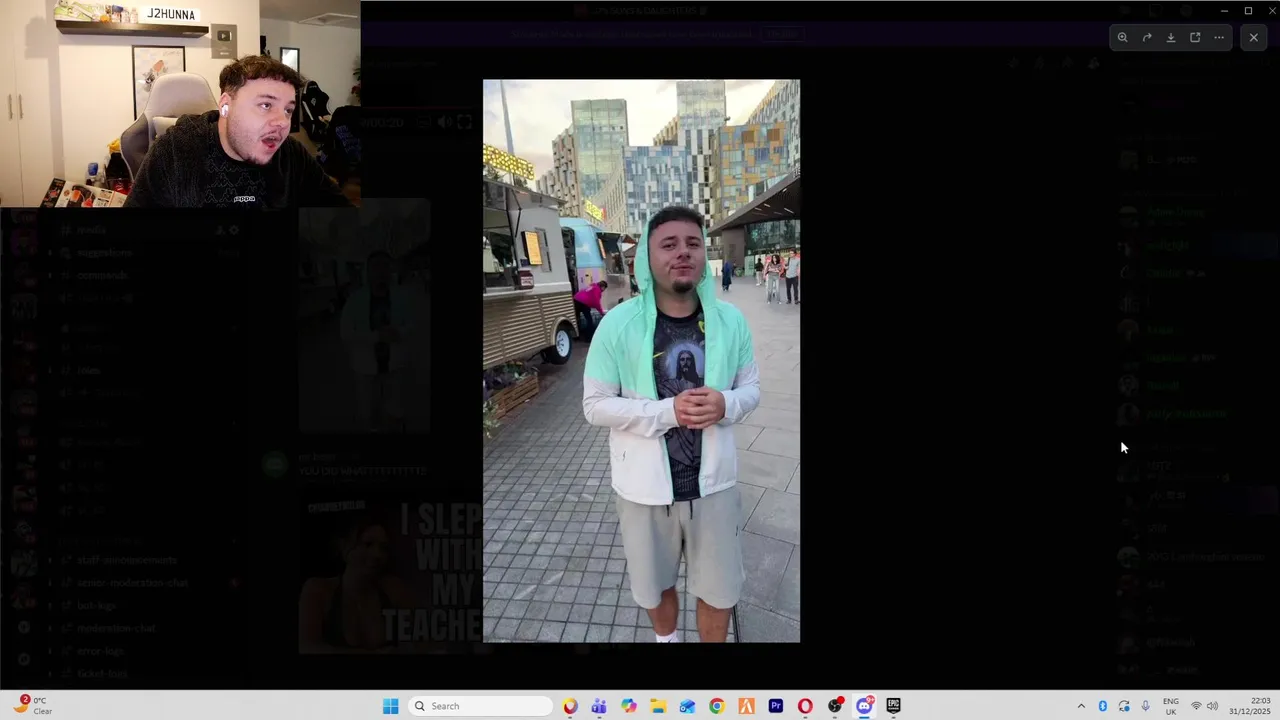Open File Explorer from the taskbar
Image resolution: width=1280 pixels, height=720 pixels.
pos(658,706)
